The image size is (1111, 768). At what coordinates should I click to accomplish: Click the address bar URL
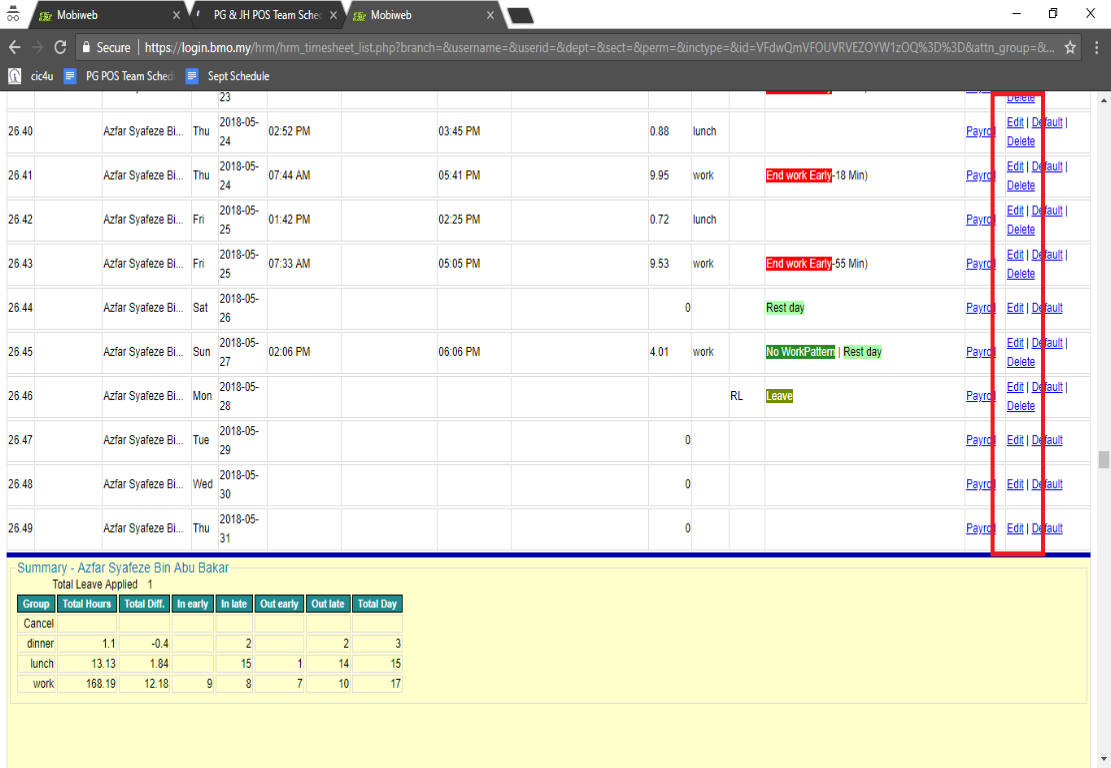599,47
